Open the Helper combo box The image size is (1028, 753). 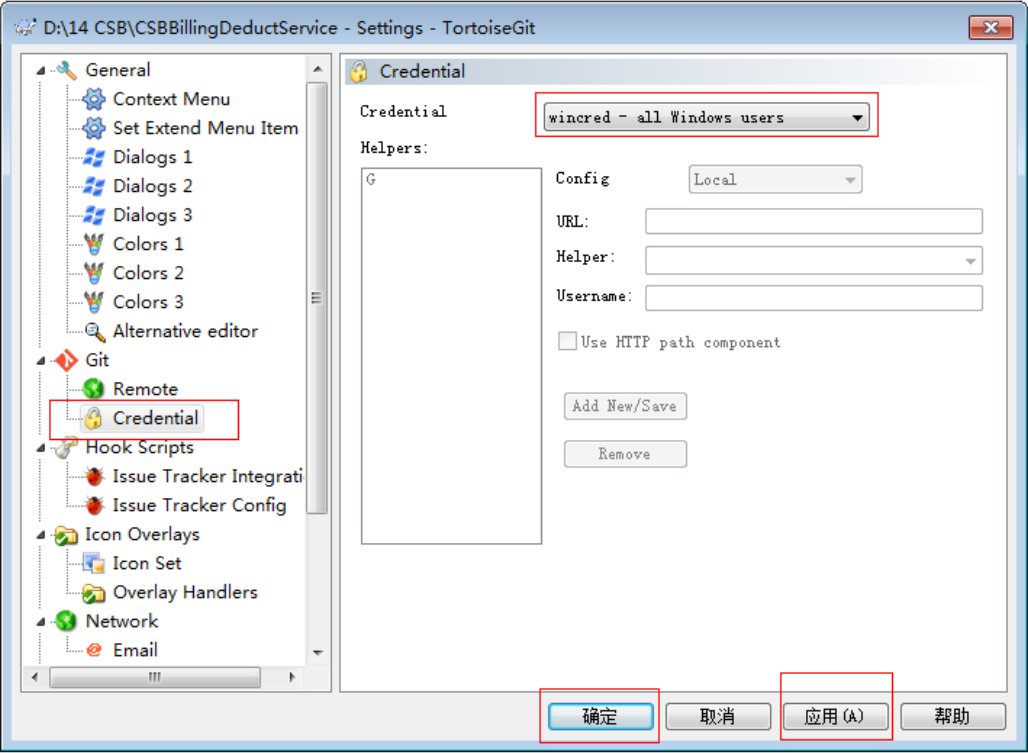tap(814, 260)
